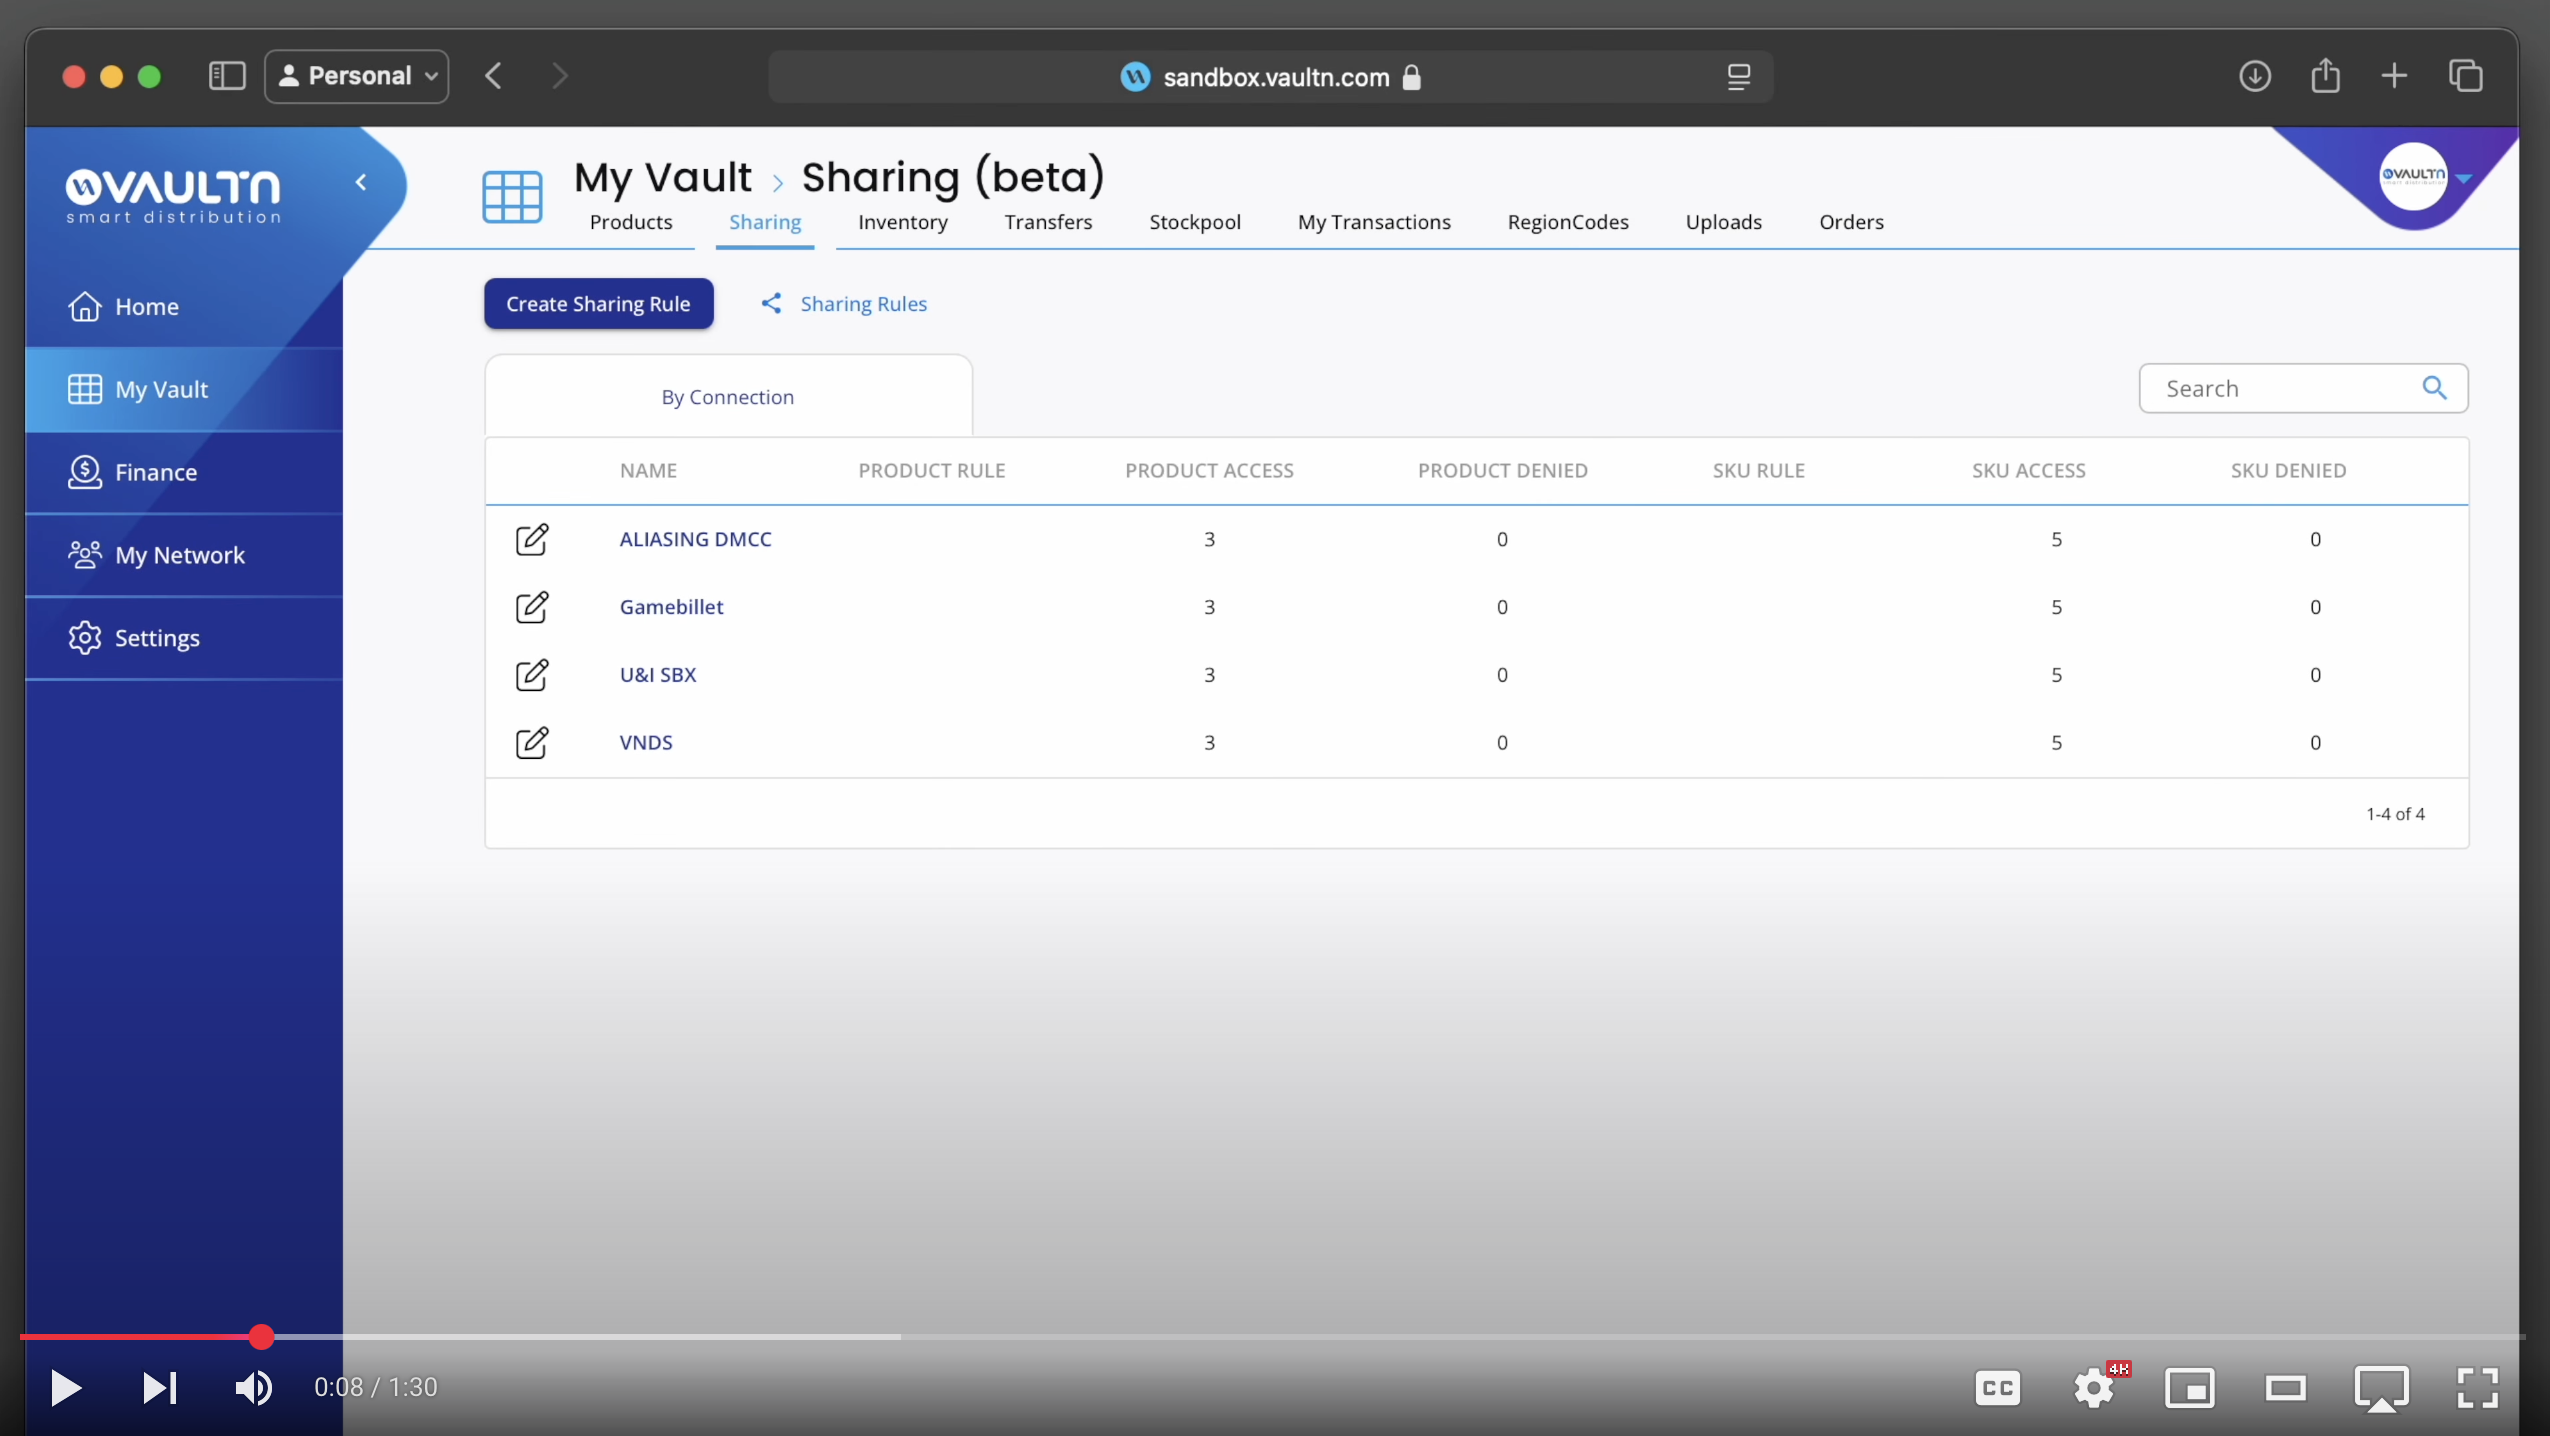Sort by PRODUCT ACCESS column header

[1209, 471]
